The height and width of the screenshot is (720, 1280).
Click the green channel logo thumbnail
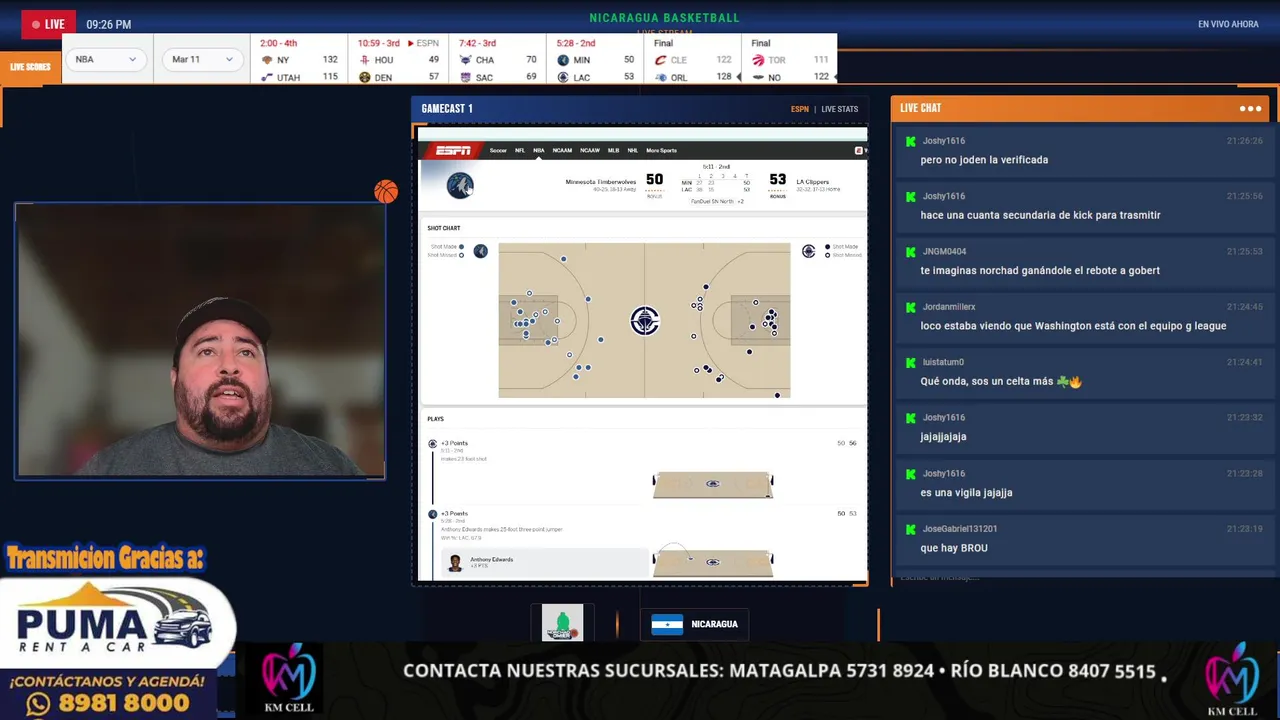click(562, 622)
